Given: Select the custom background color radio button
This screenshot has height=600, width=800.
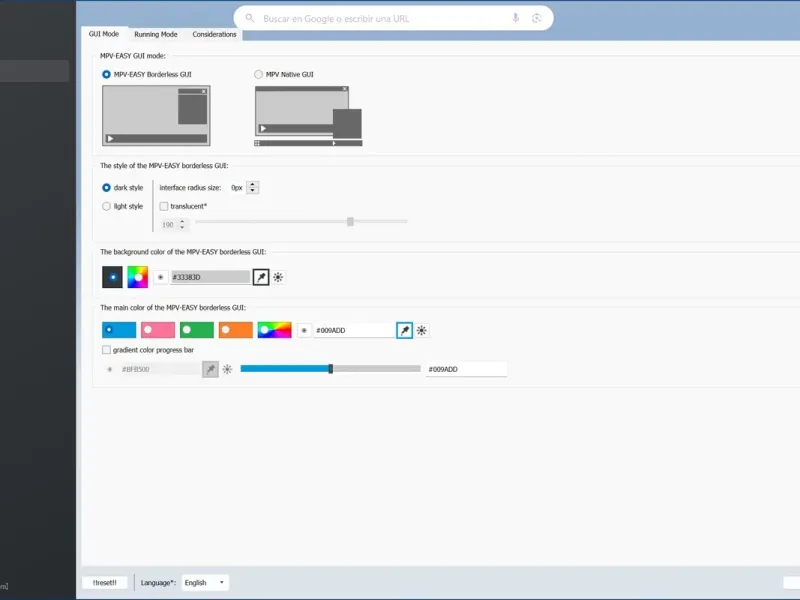Looking at the screenshot, I should click(160, 277).
